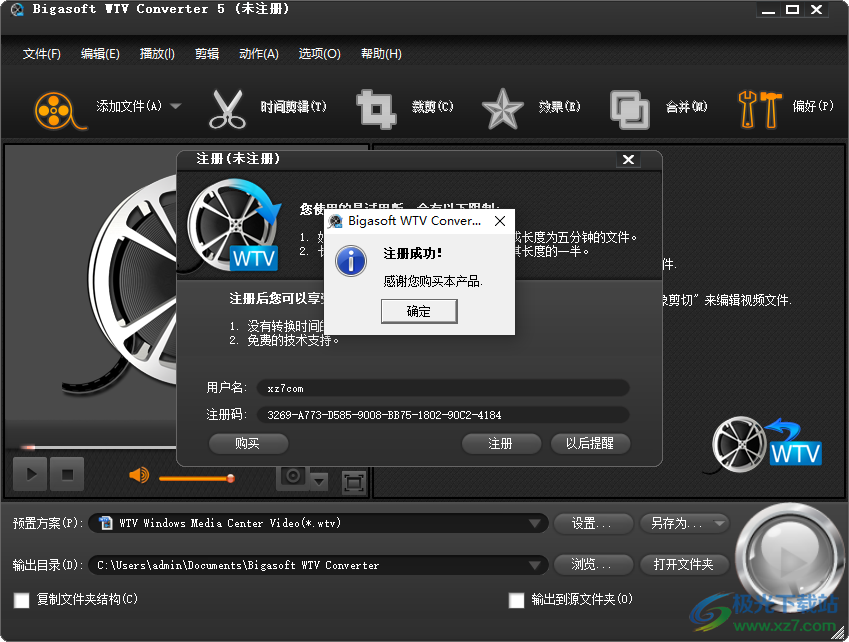The image size is (849, 642).
Task: Open the 编辑(E) menu
Action: tap(100, 54)
